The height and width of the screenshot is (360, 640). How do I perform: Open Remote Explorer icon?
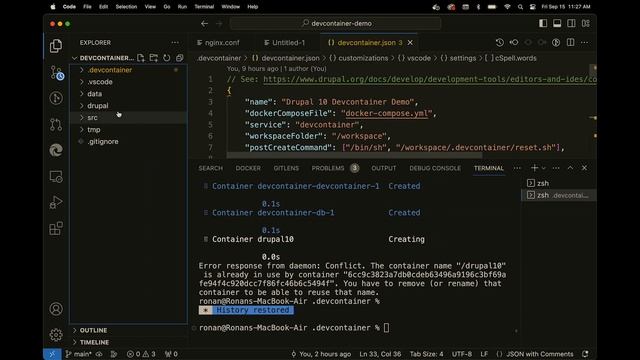click(x=56, y=177)
